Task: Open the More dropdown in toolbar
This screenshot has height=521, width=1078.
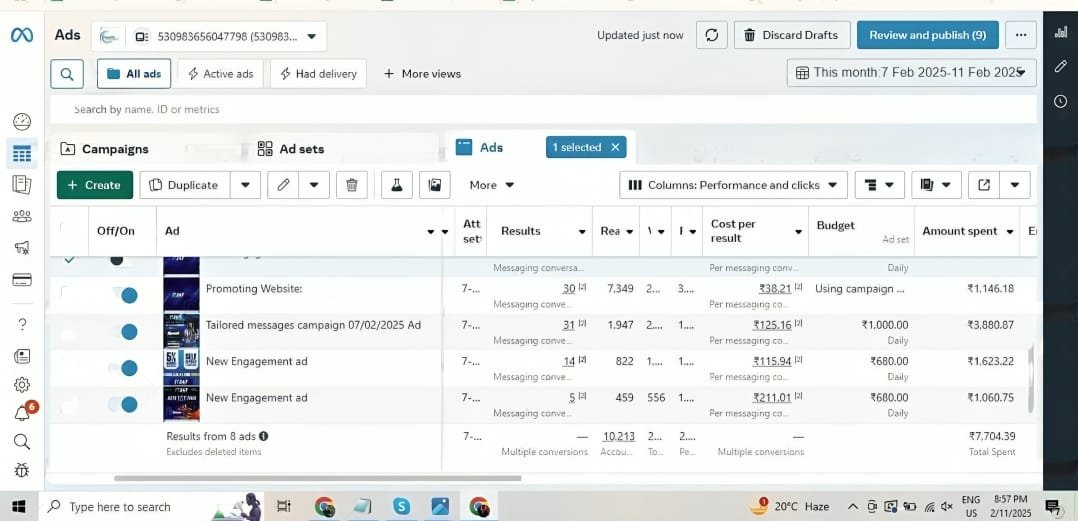Action: click(x=492, y=185)
